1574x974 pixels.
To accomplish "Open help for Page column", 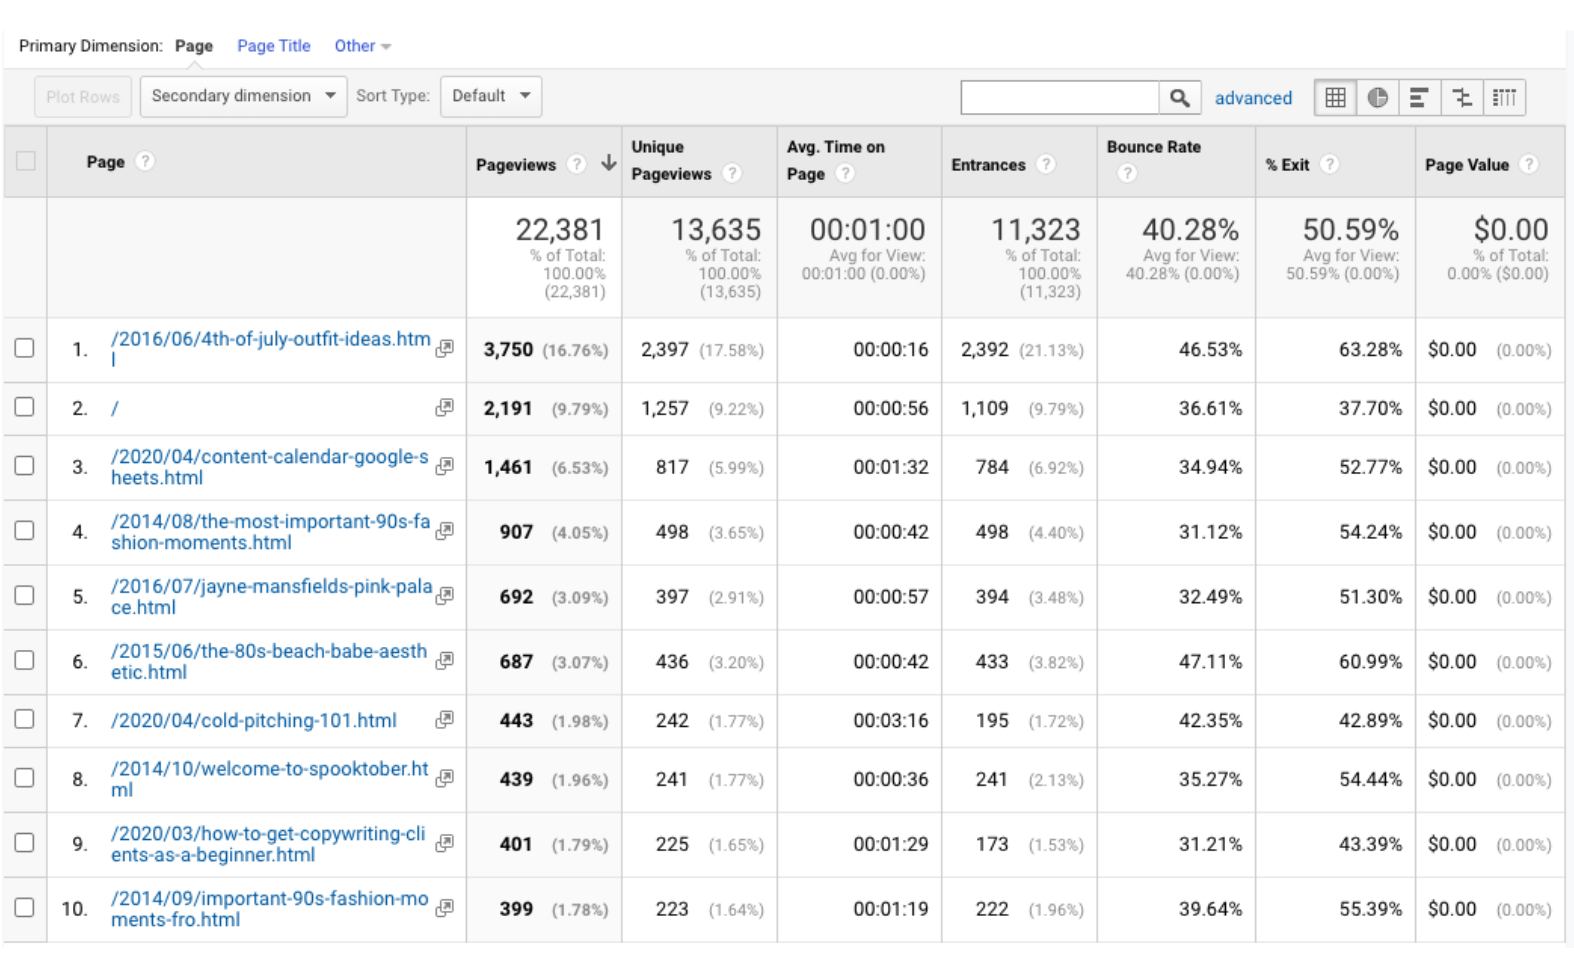I will tap(145, 161).
